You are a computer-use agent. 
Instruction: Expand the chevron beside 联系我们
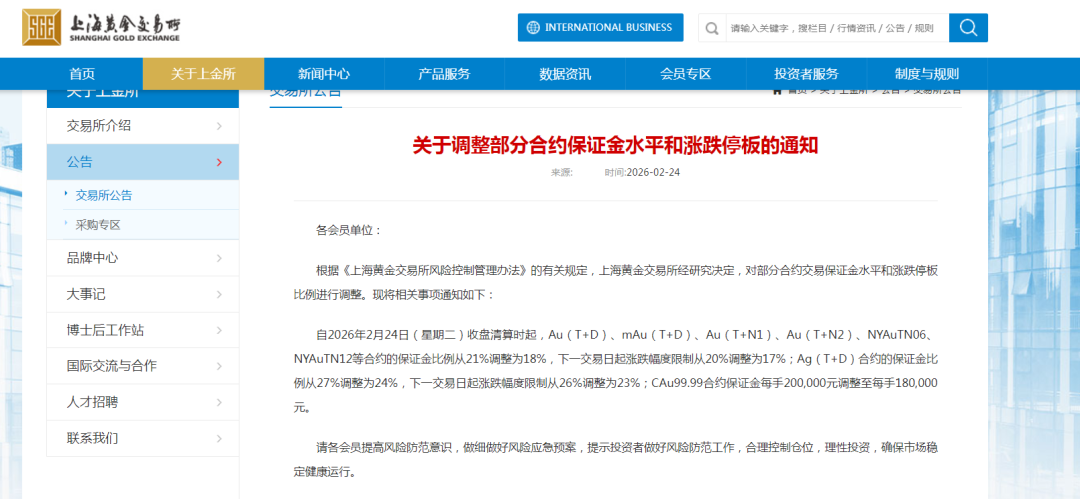tap(219, 438)
